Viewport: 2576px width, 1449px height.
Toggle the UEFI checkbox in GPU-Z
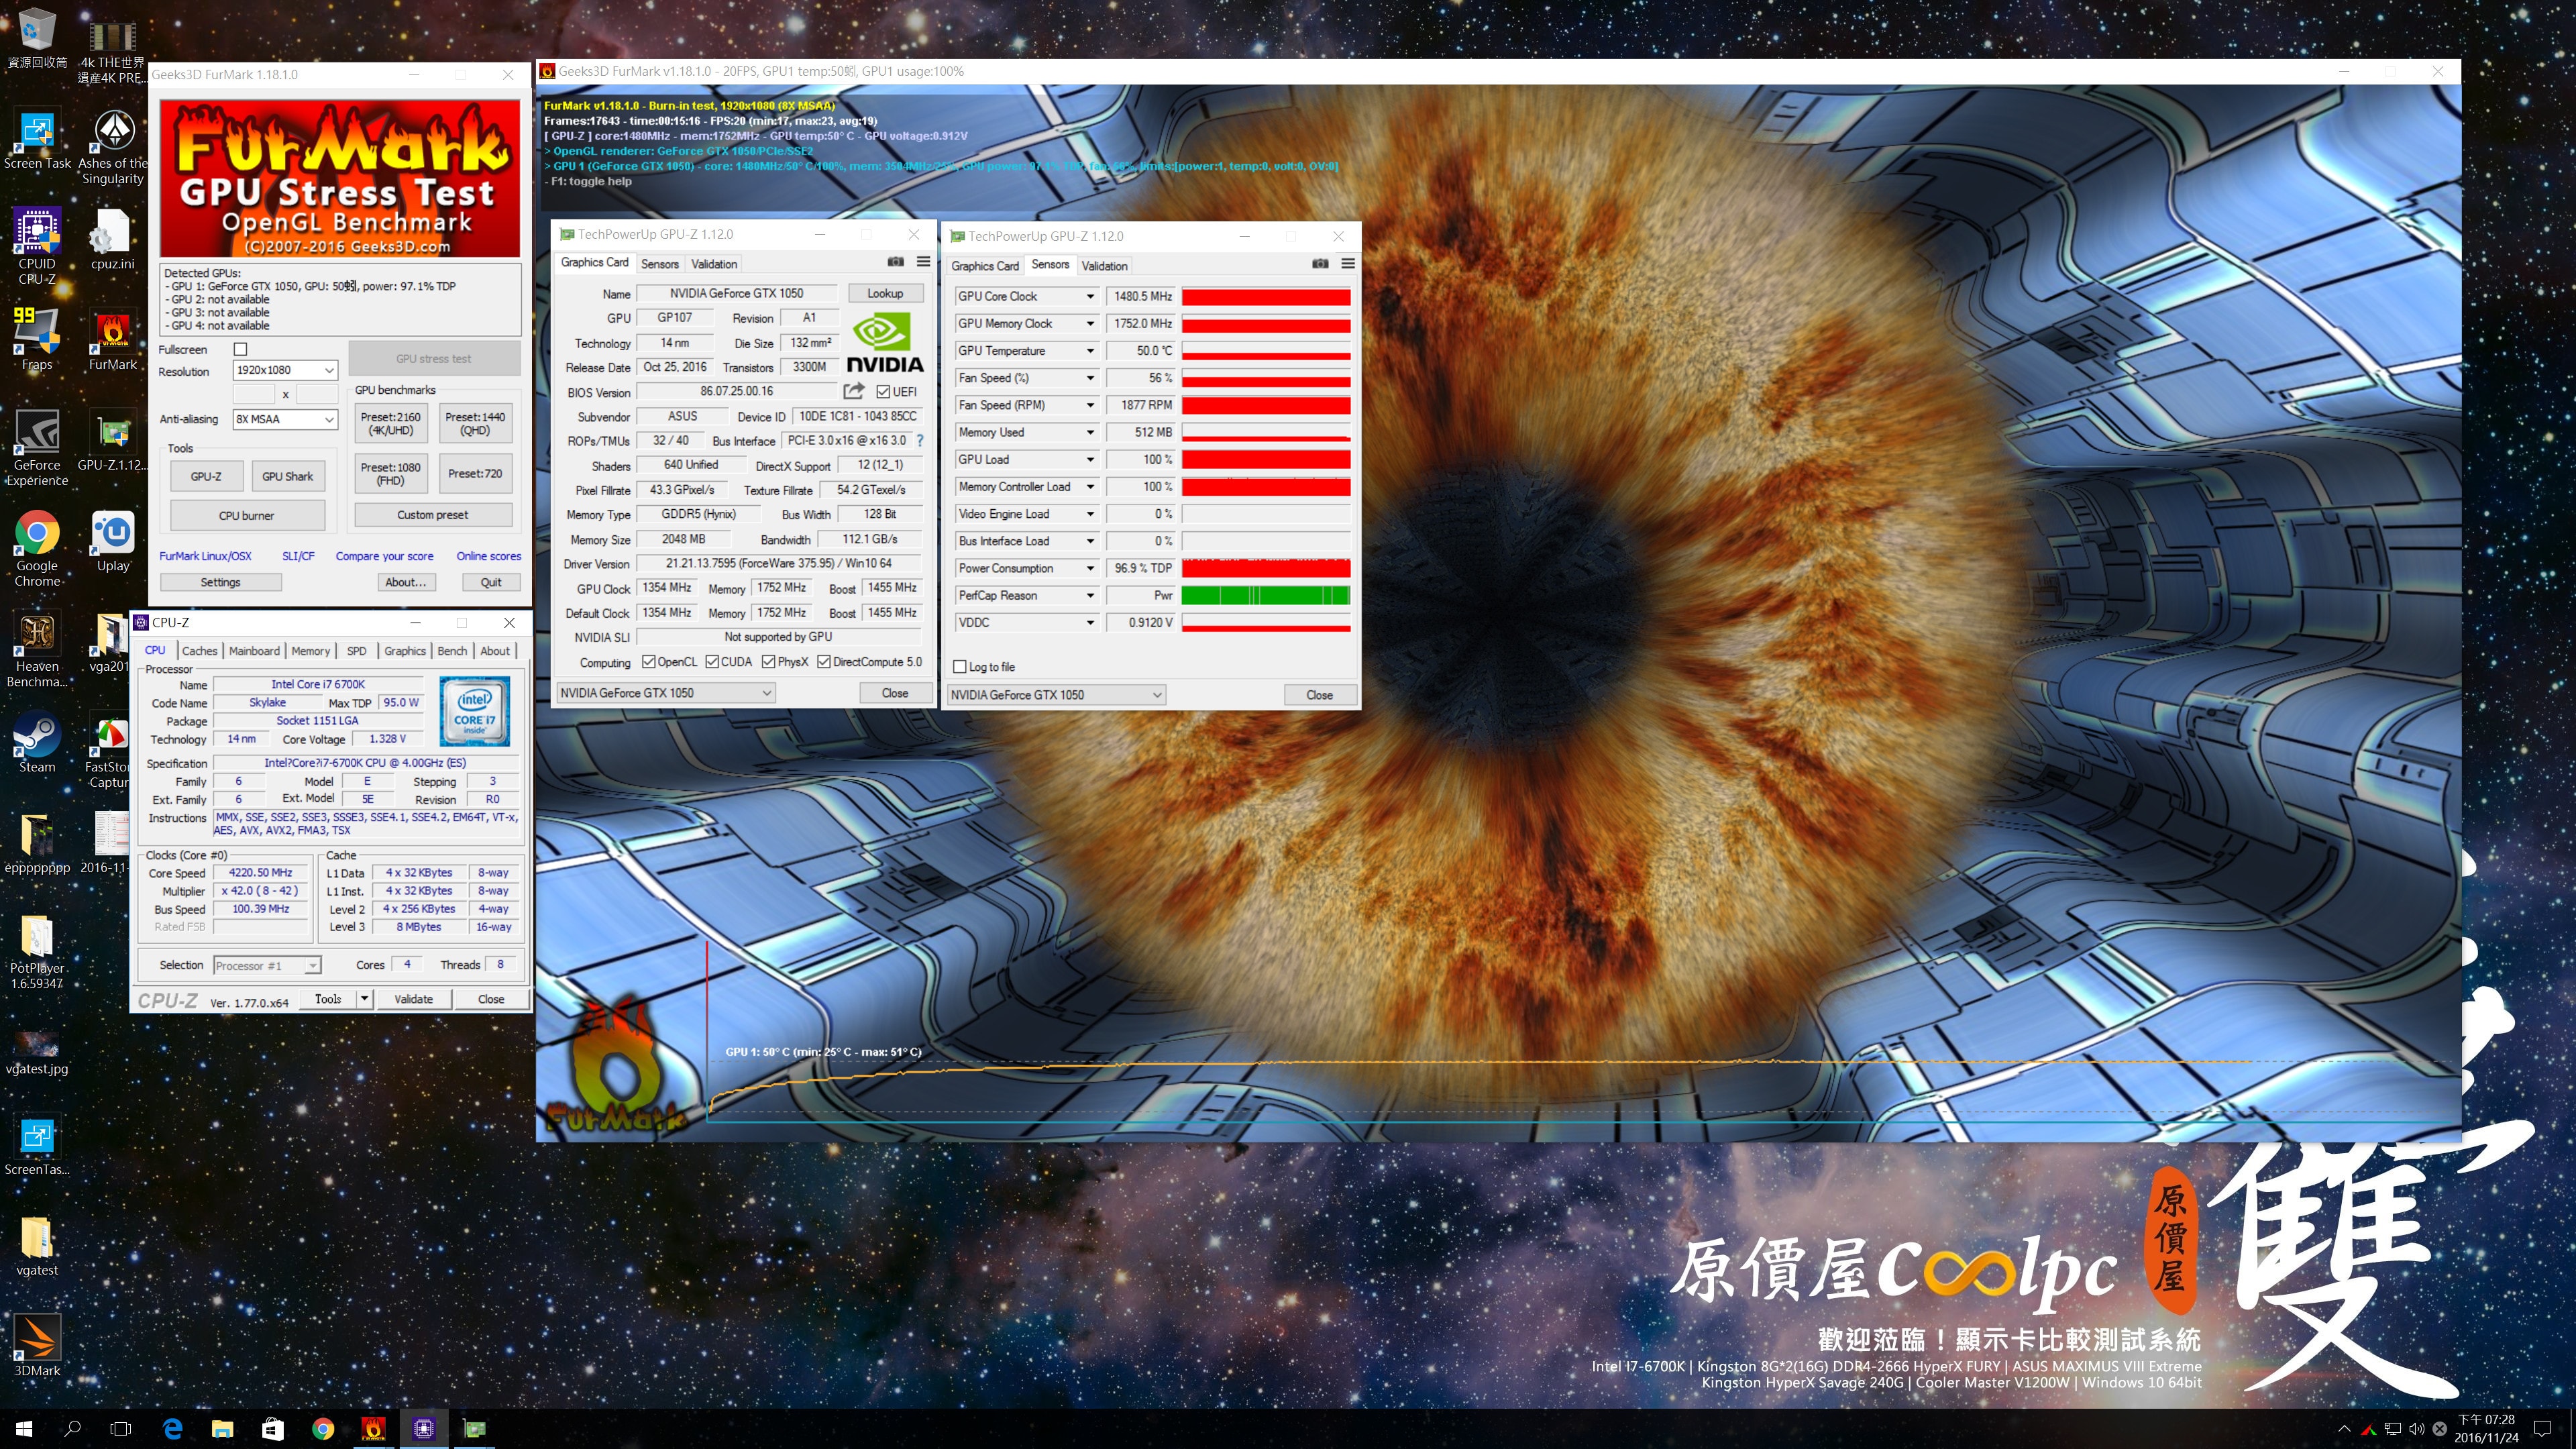[x=883, y=392]
